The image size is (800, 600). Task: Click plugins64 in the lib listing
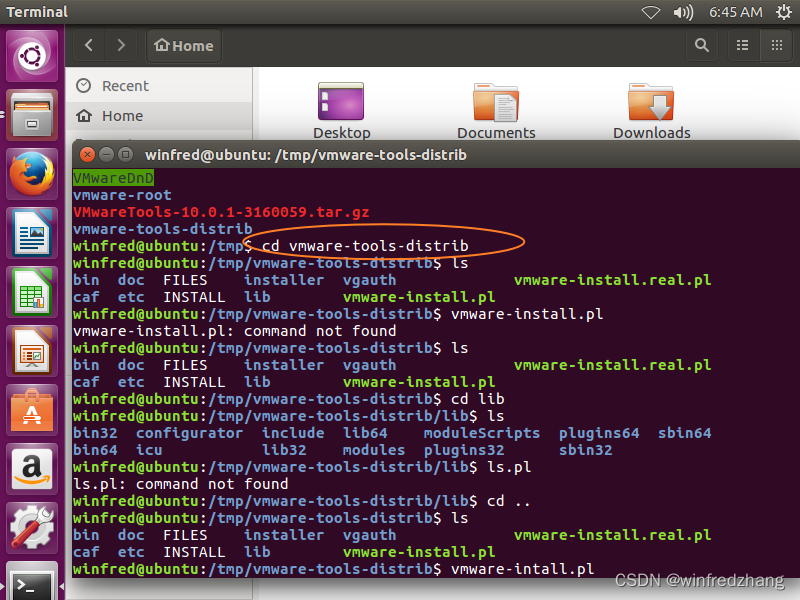[599, 433]
